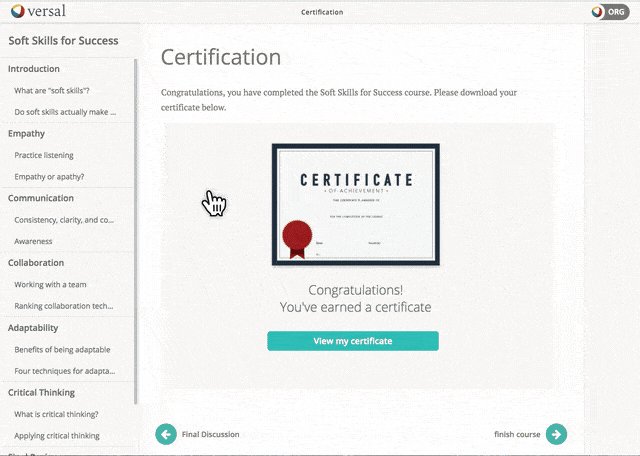
Task: Open Ranking collaboration tech lesson
Action: coord(64,306)
